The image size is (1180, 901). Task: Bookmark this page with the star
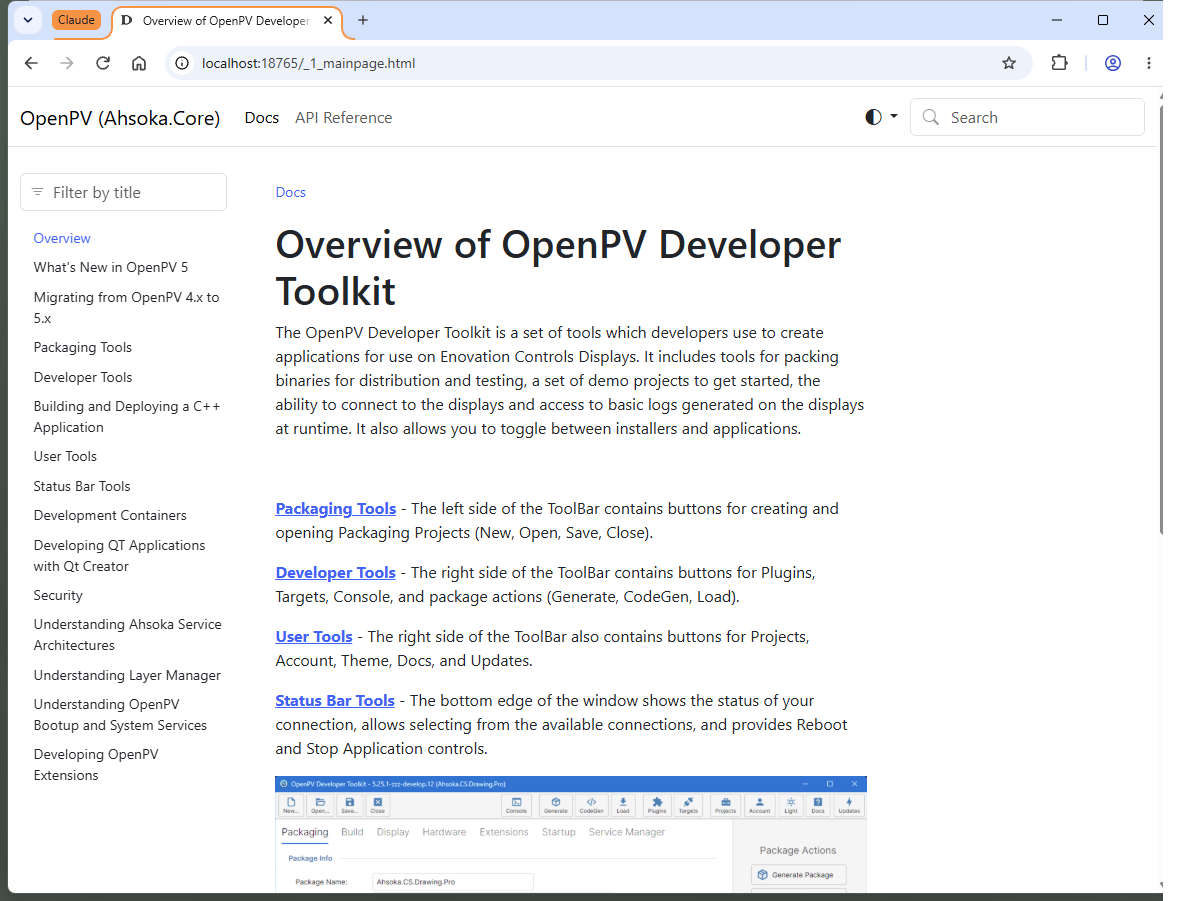tap(1008, 63)
